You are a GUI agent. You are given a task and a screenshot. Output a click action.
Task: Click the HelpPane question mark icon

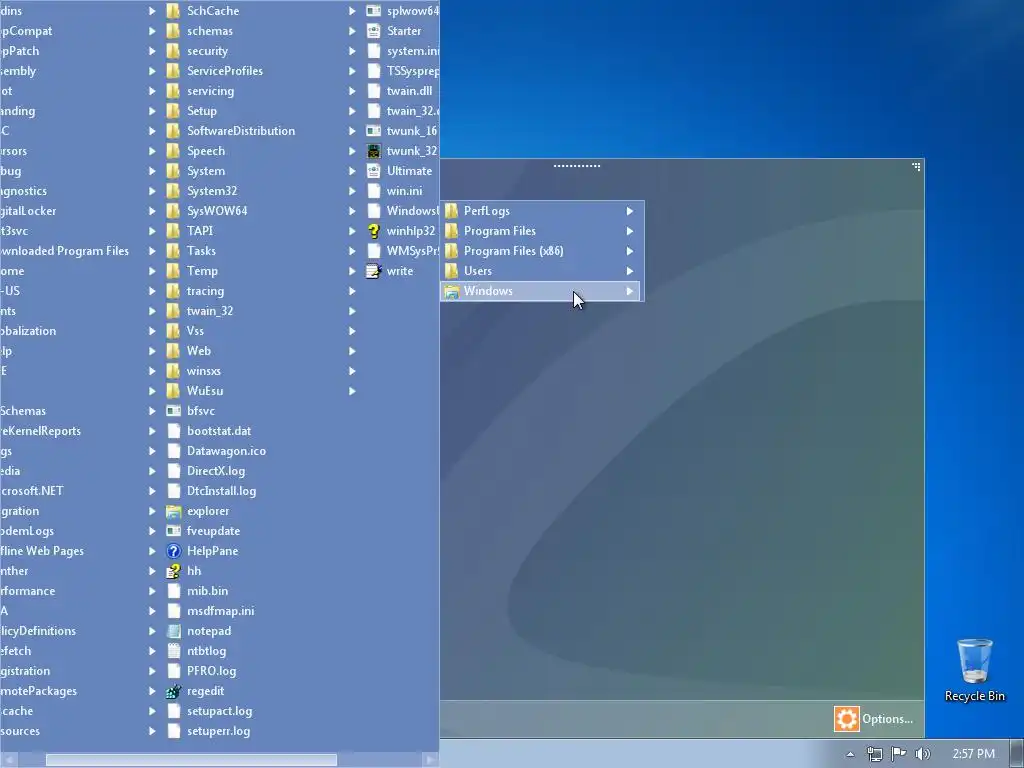coord(173,551)
